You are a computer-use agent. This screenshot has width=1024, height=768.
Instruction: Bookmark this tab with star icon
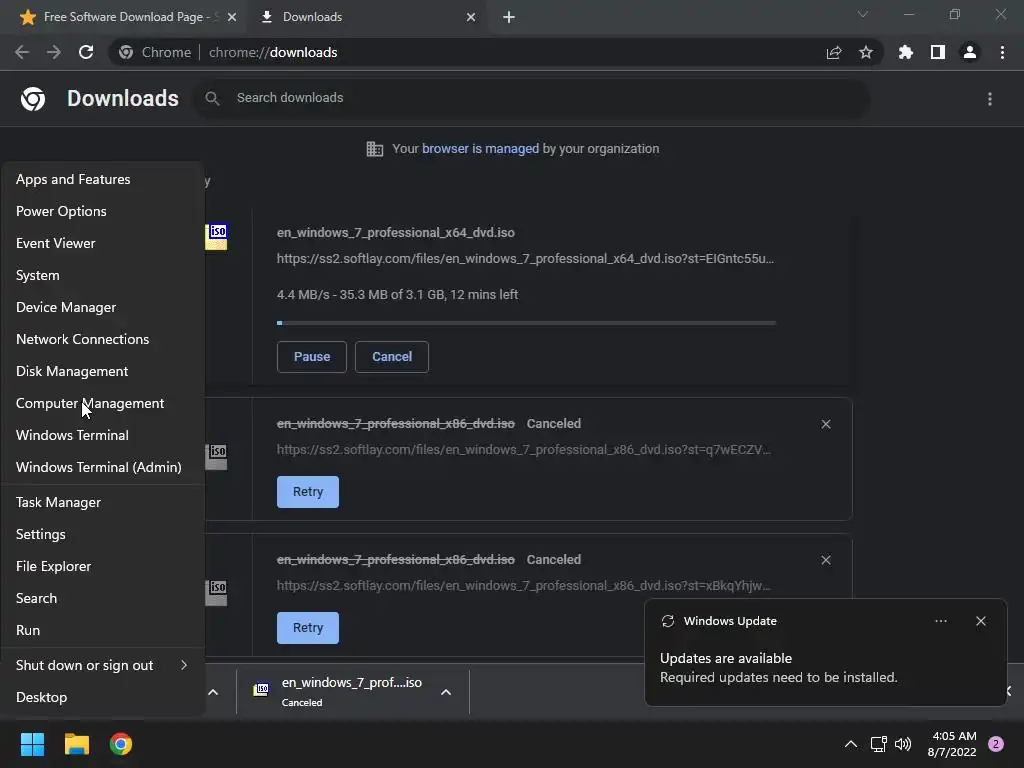click(x=865, y=52)
